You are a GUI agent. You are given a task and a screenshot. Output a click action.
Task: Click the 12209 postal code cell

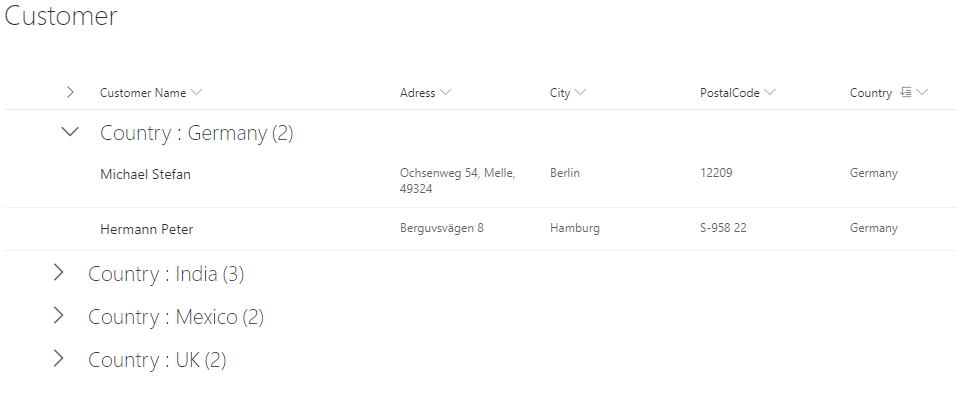[x=716, y=173]
